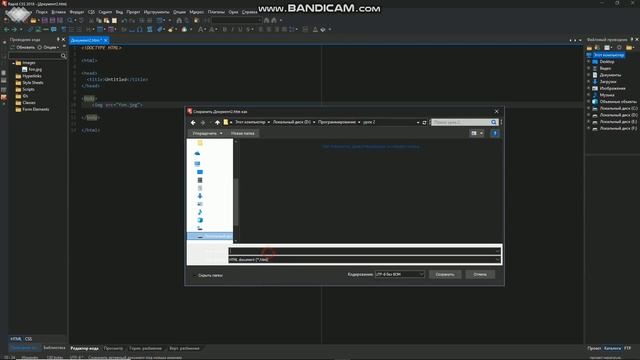Click the Bold formatting toolbar icon
This screenshot has height=360, width=640.
(x=224, y=29)
